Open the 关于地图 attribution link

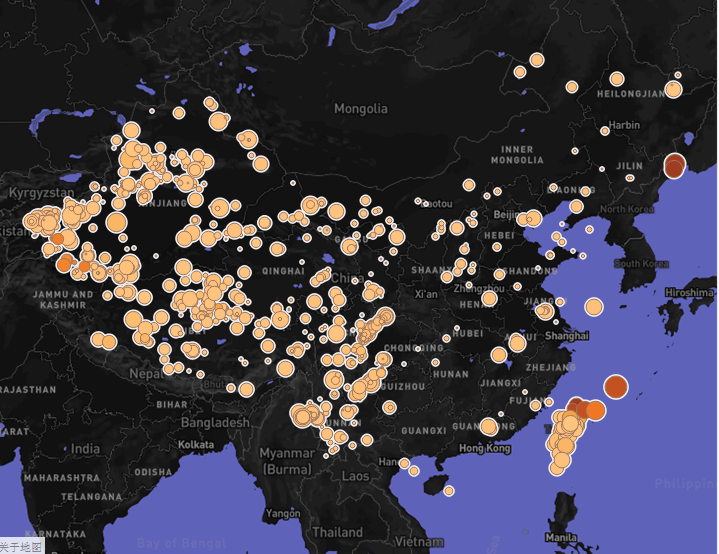coord(21,547)
